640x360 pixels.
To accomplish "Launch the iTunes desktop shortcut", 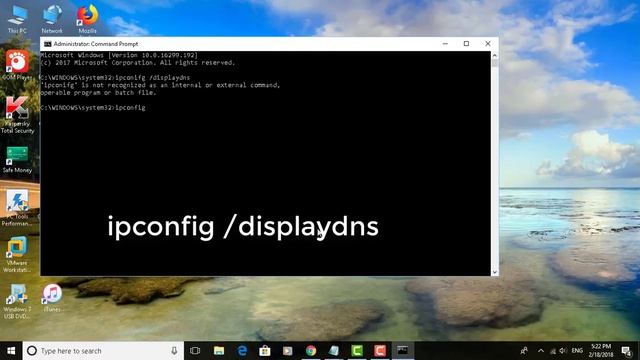I will coord(52,298).
